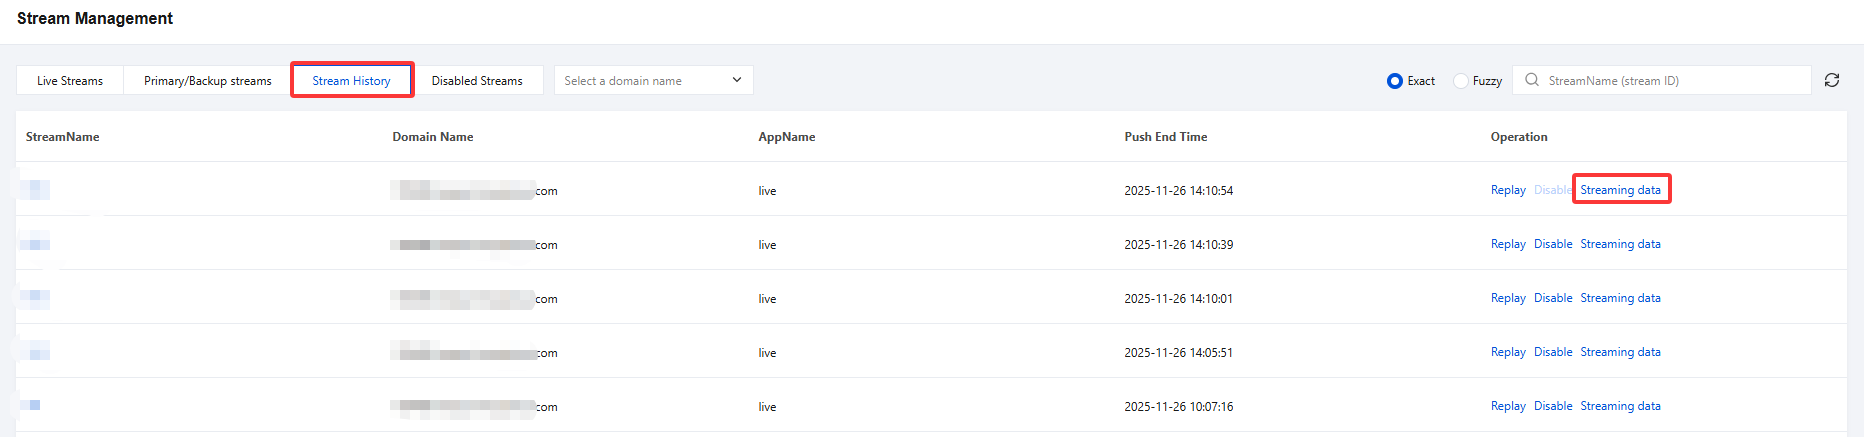Disable the stream ended at 14:10:01
The width and height of the screenshot is (1864, 437).
pyautogui.click(x=1553, y=298)
